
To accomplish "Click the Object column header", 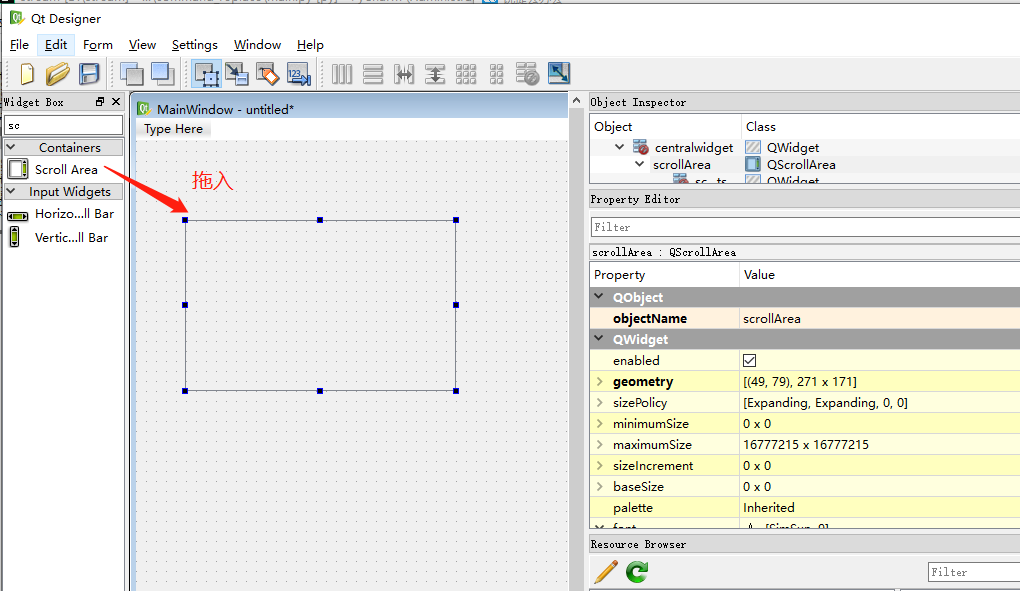I will tap(665, 126).
